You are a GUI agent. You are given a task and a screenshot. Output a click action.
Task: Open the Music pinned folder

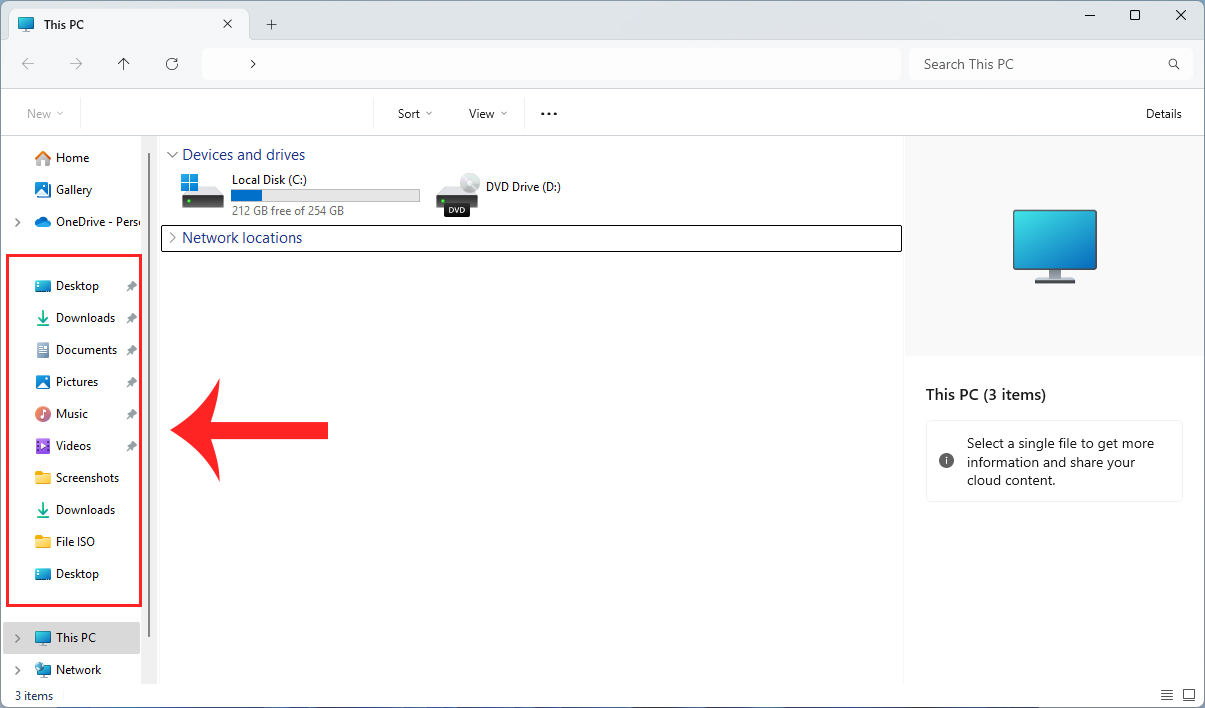point(71,413)
